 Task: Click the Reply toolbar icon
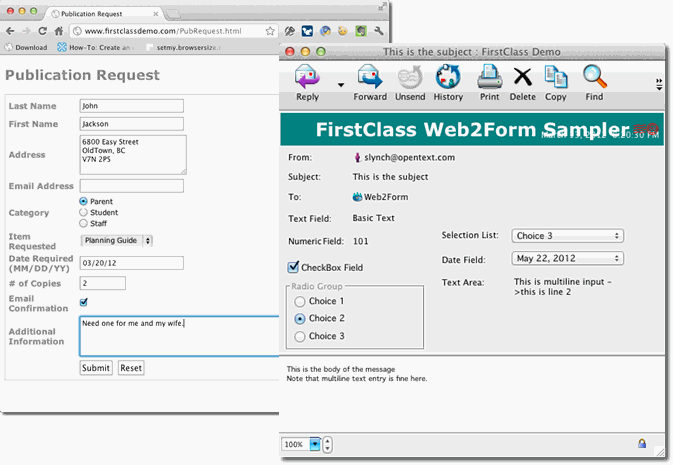(x=308, y=78)
